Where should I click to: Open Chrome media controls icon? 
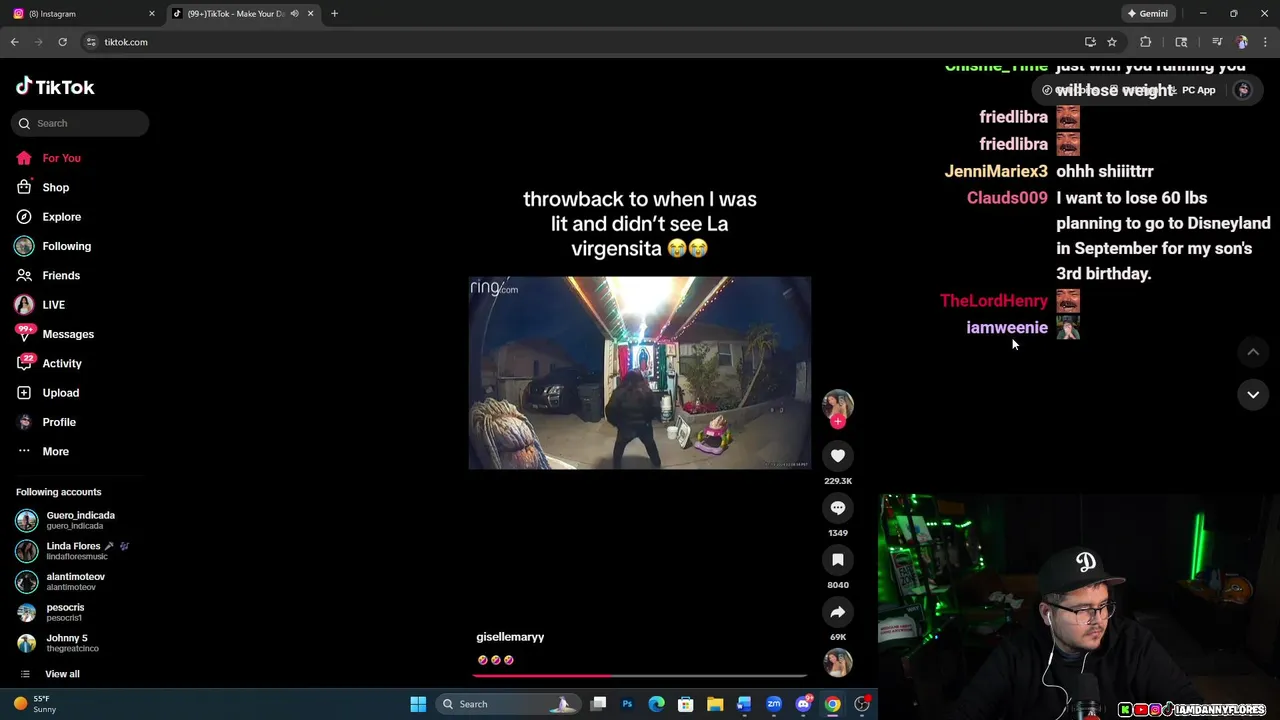1217,42
